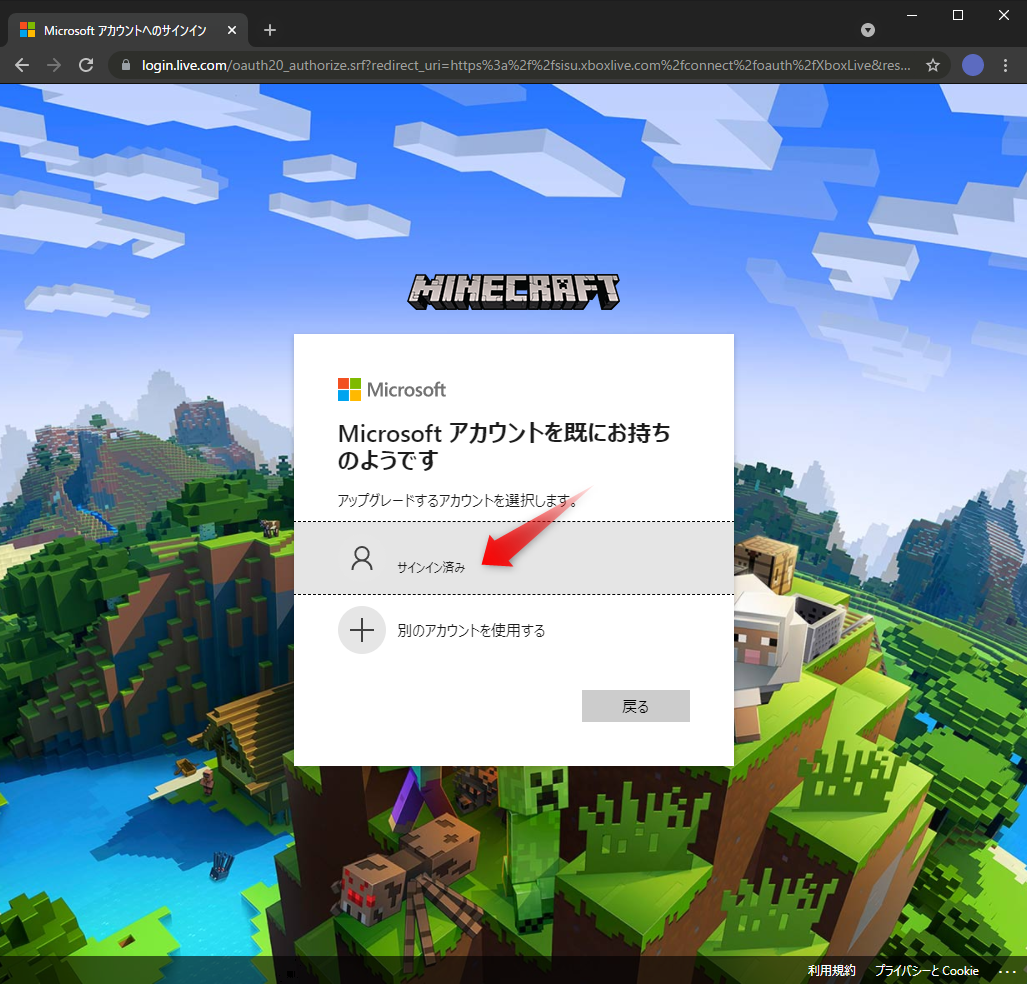Select 別のアカウントを使用する option
This screenshot has width=1027, height=984.
click(470, 630)
